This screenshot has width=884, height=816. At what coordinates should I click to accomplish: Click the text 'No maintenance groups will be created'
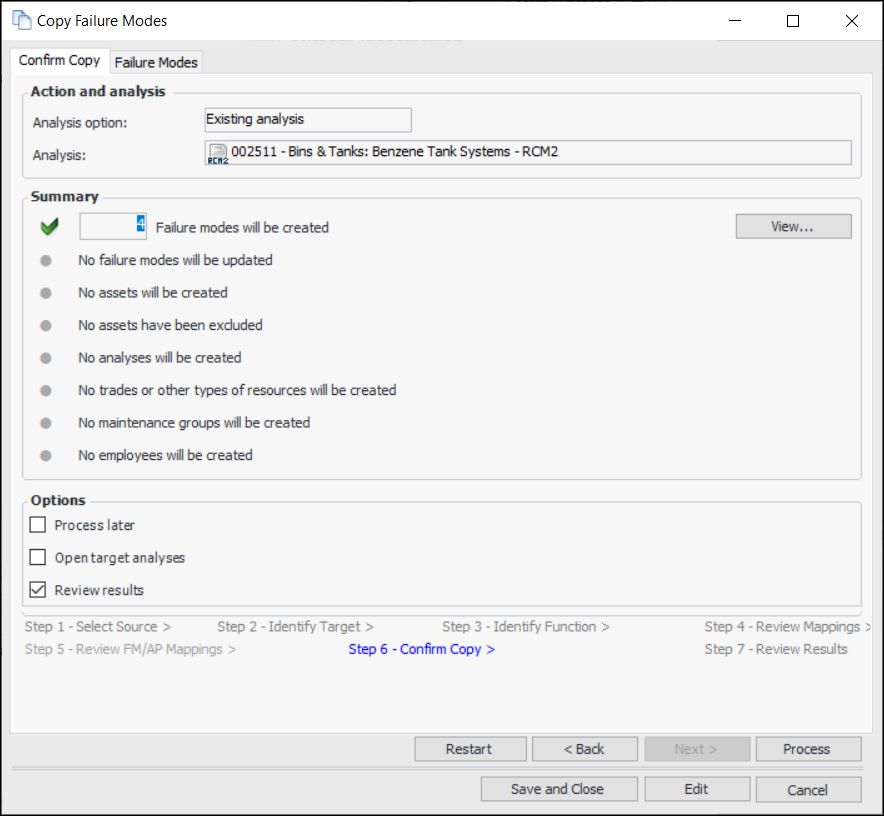[194, 422]
